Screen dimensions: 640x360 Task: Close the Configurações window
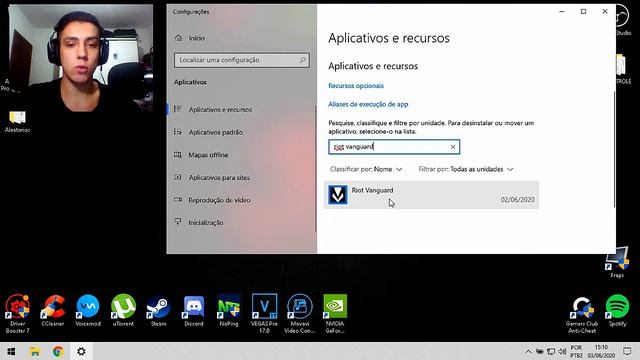pos(605,11)
